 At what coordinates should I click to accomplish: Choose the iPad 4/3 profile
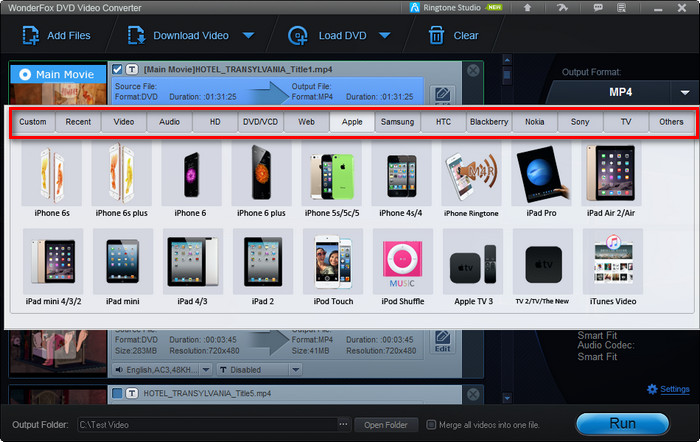coord(192,267)
